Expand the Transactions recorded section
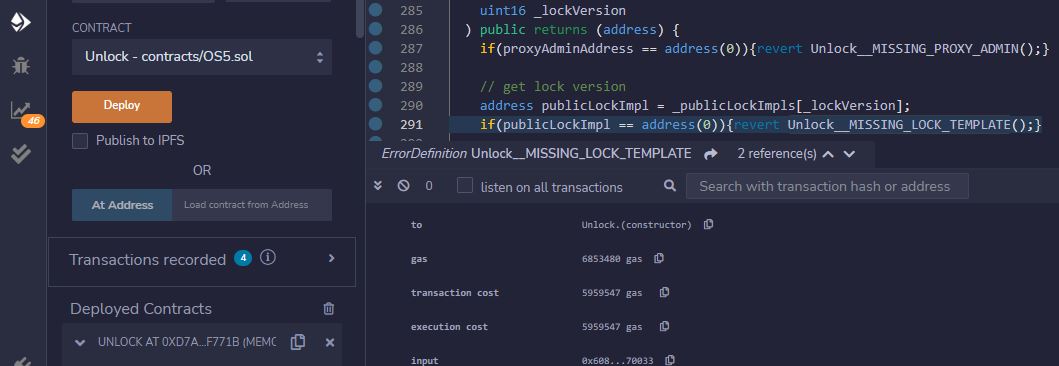The width and height of the screenshot is (1059, 366). (x=331, y=258)
